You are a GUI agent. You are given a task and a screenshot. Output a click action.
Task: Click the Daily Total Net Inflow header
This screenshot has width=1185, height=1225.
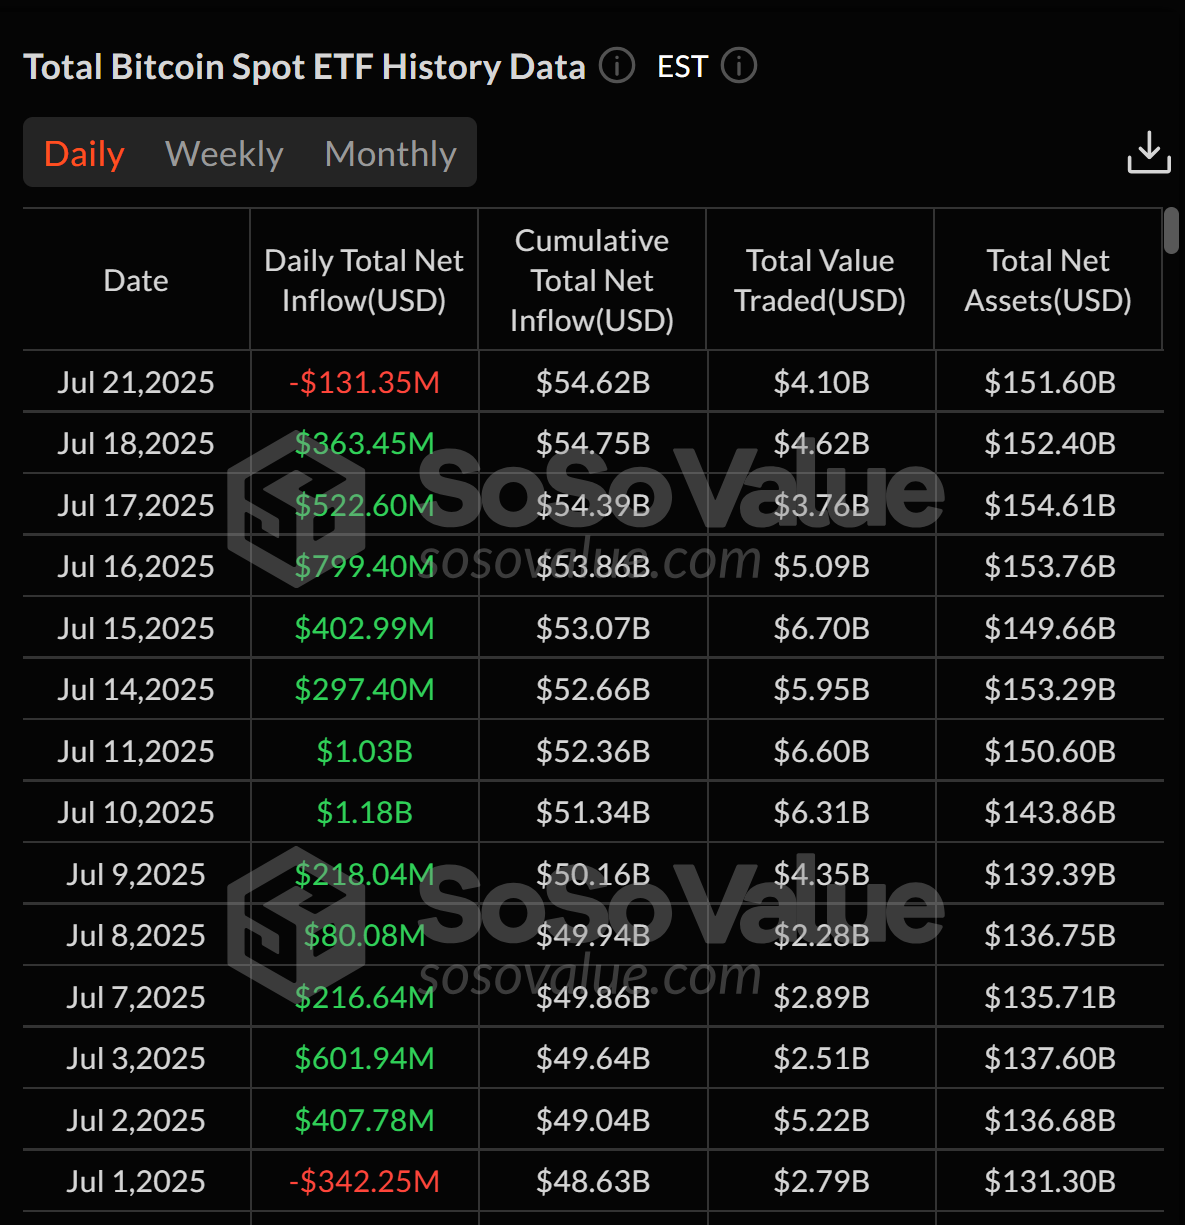pyautogui.click(x=364, y=281)
